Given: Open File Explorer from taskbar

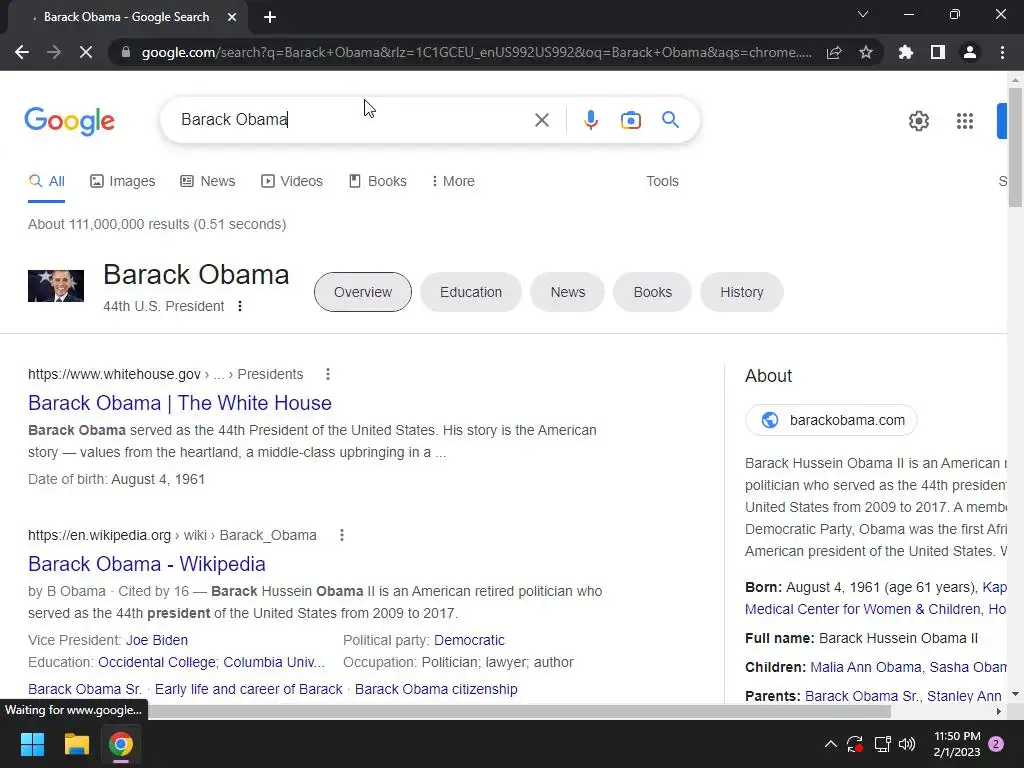Looking at the screenshot, I should point(76,744).
